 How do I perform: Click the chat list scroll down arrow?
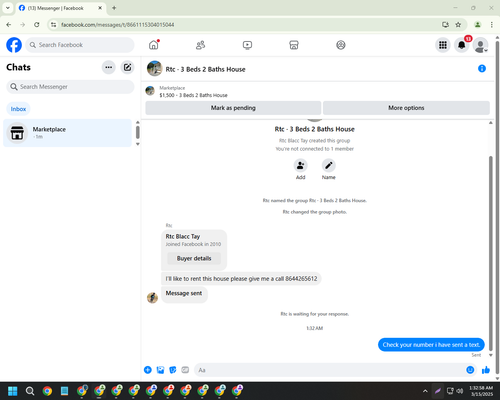(138, 144)
